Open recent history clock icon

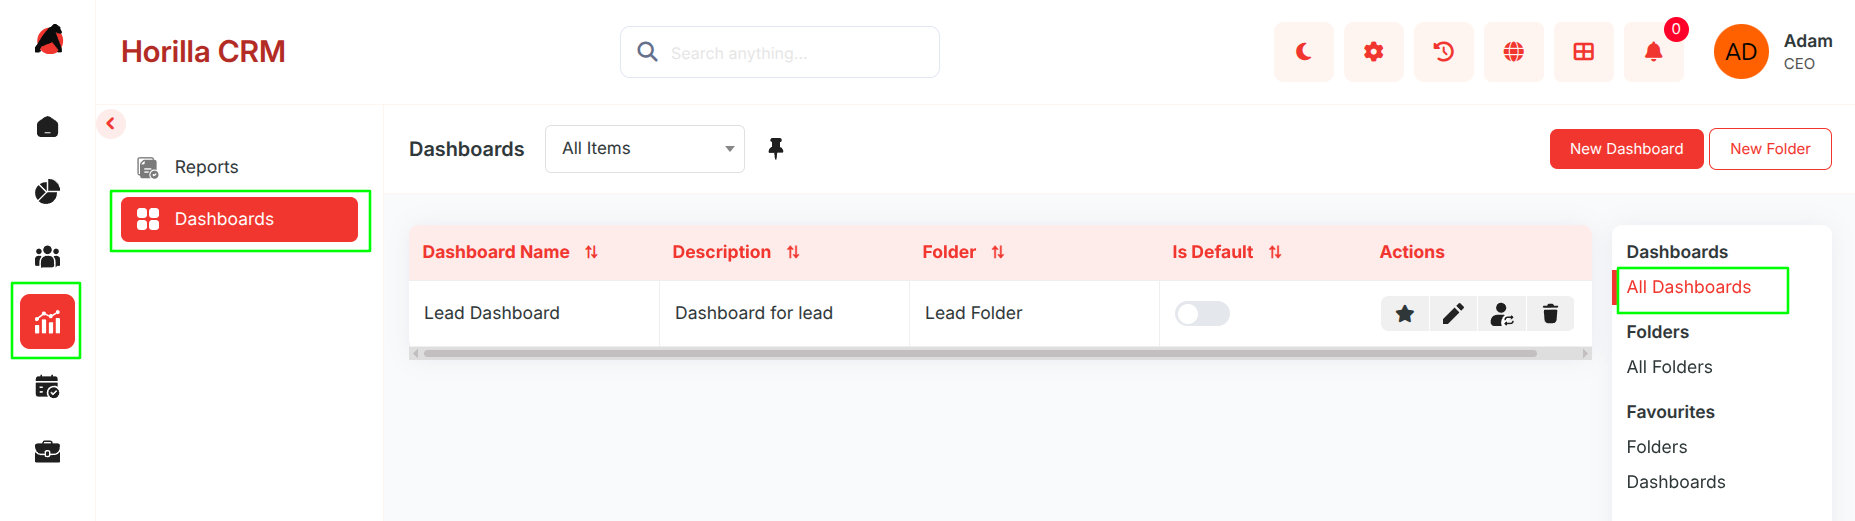[1443, 52]
